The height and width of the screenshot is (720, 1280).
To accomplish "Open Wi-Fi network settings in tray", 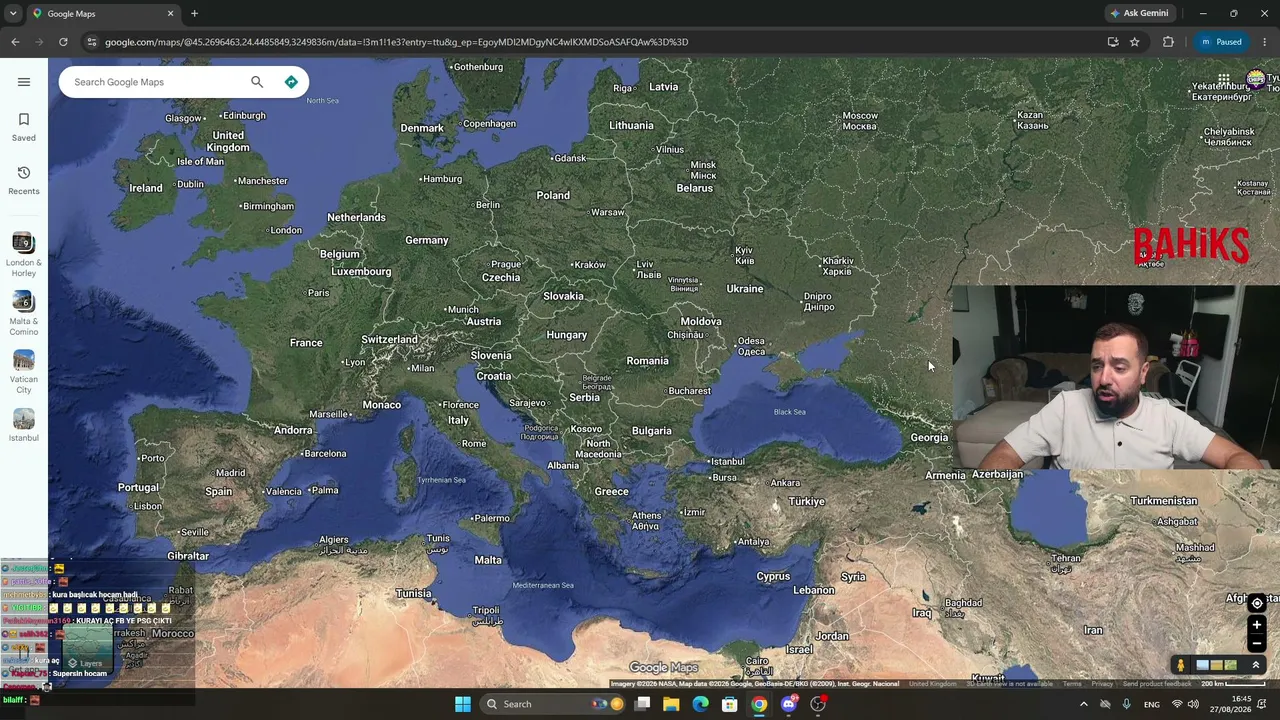I will point(1177,704).
